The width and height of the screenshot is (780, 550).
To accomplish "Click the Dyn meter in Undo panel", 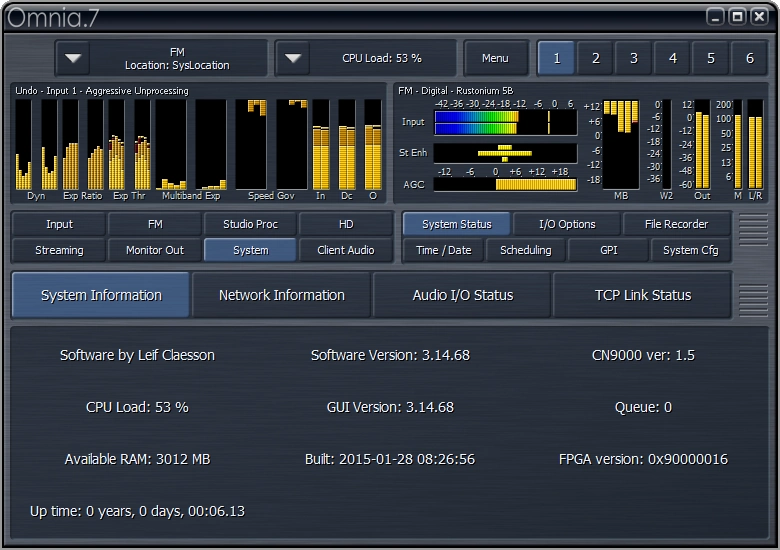I will [36, 145].
